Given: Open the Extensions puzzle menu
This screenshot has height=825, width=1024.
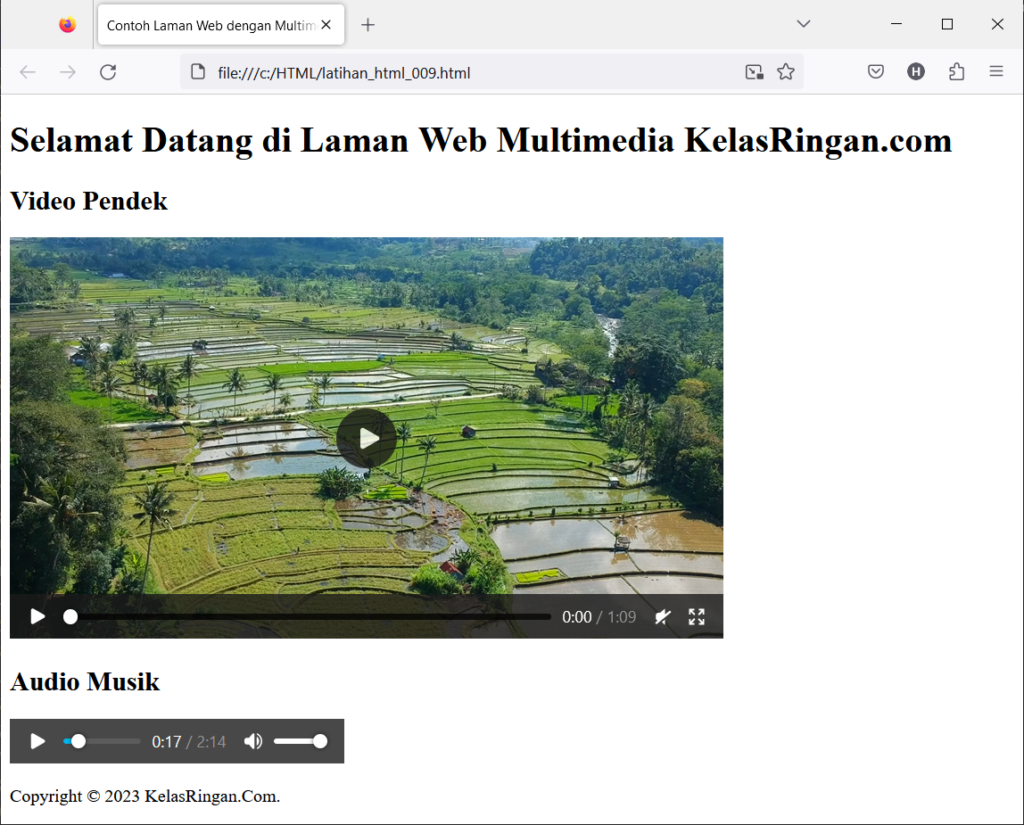Looking at the screenshot, I should 956,72.
